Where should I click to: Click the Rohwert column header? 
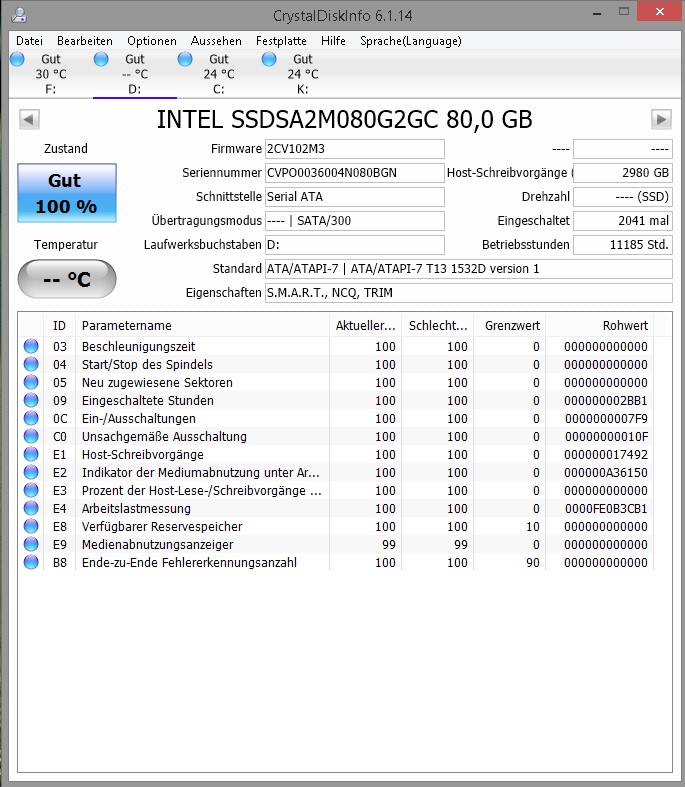[600, 326]
